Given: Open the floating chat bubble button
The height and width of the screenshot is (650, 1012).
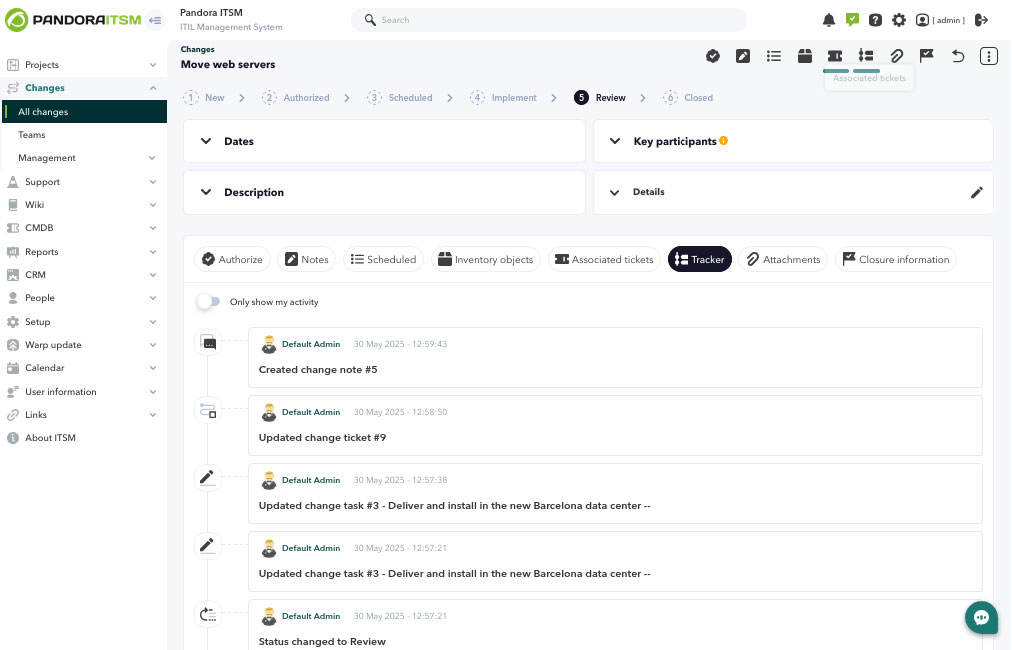Looking at the screenshot, I should 981,618.
